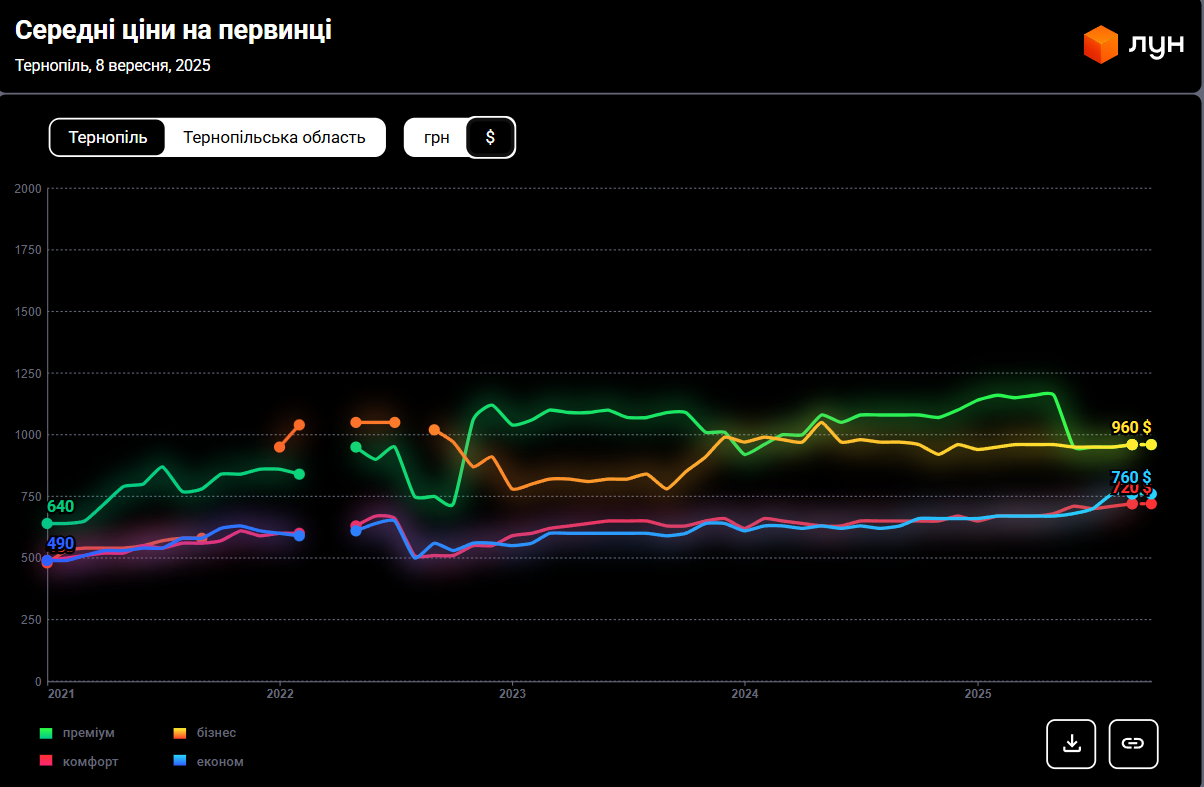Click the date text 'Тернопіль, 8 вересня, 2025'
1204x787 pixels.
point(112,66)
